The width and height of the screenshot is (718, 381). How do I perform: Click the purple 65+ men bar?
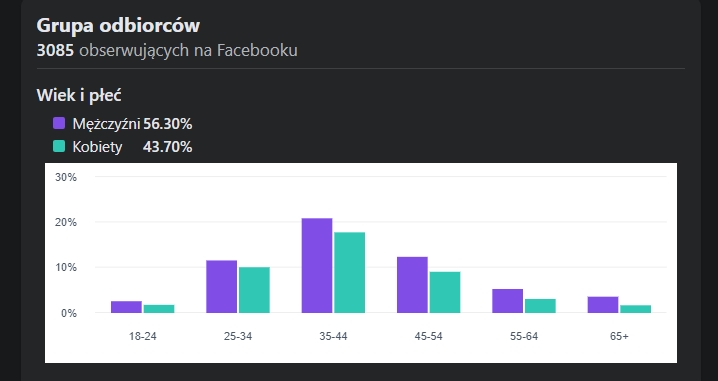coord(603,305)
